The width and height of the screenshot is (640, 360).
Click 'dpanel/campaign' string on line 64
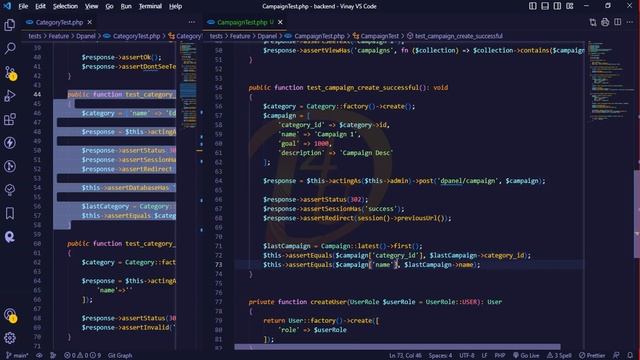pos(468,181)
